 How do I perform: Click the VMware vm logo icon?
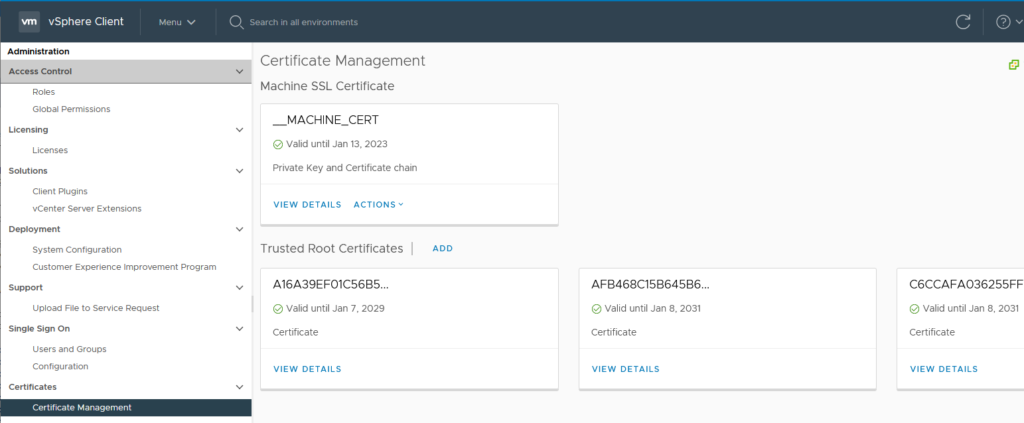click(29, 22)
